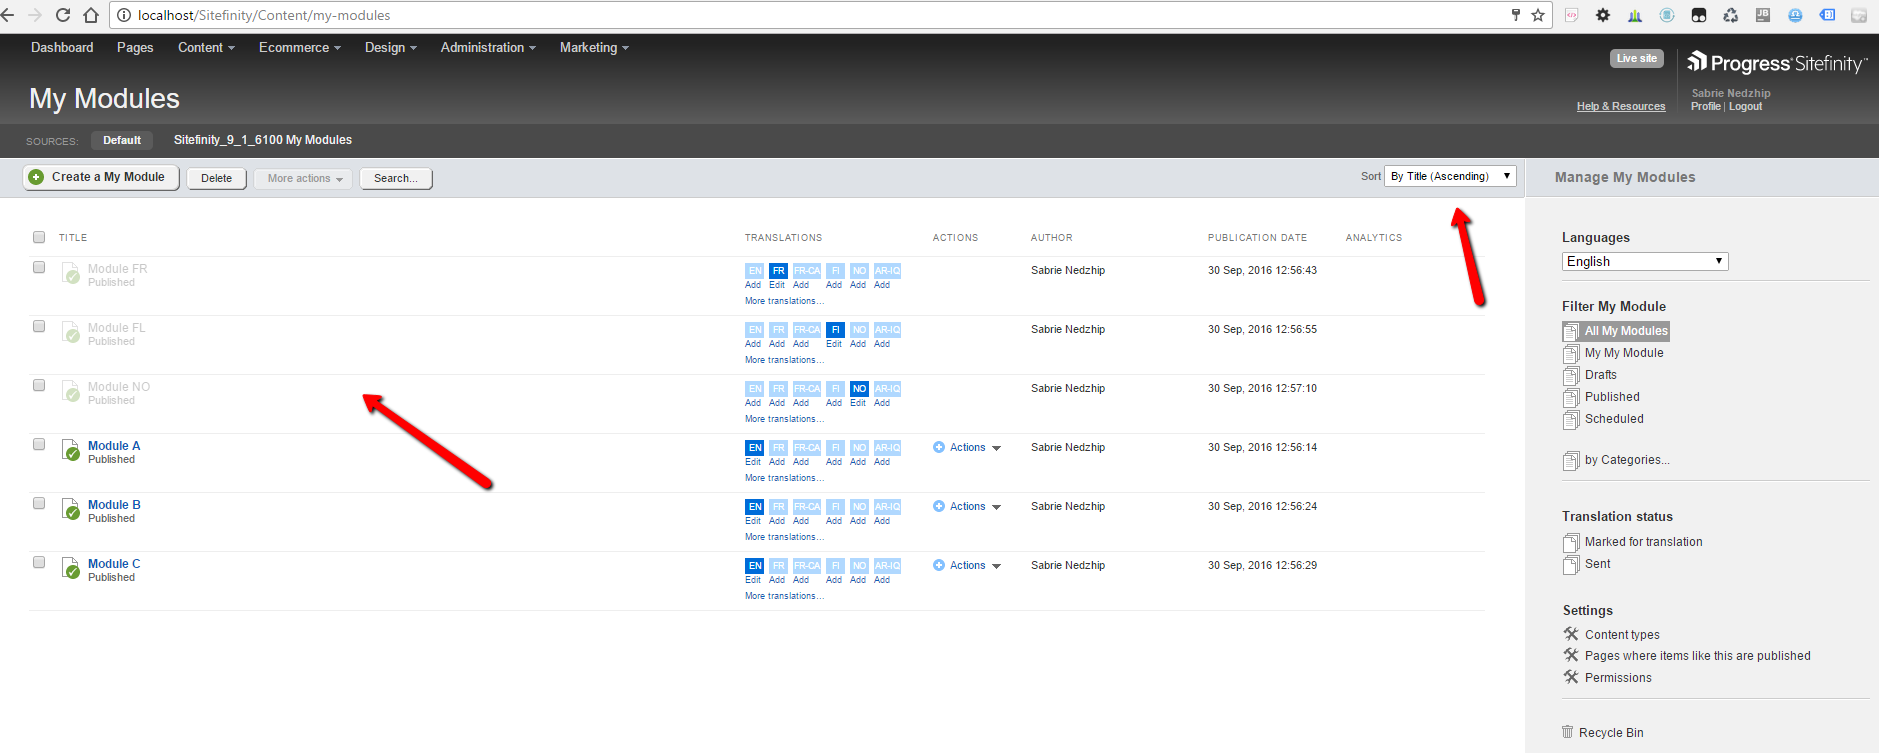
Task: Check the Module C row checkbox
Action: click(39, 562)
